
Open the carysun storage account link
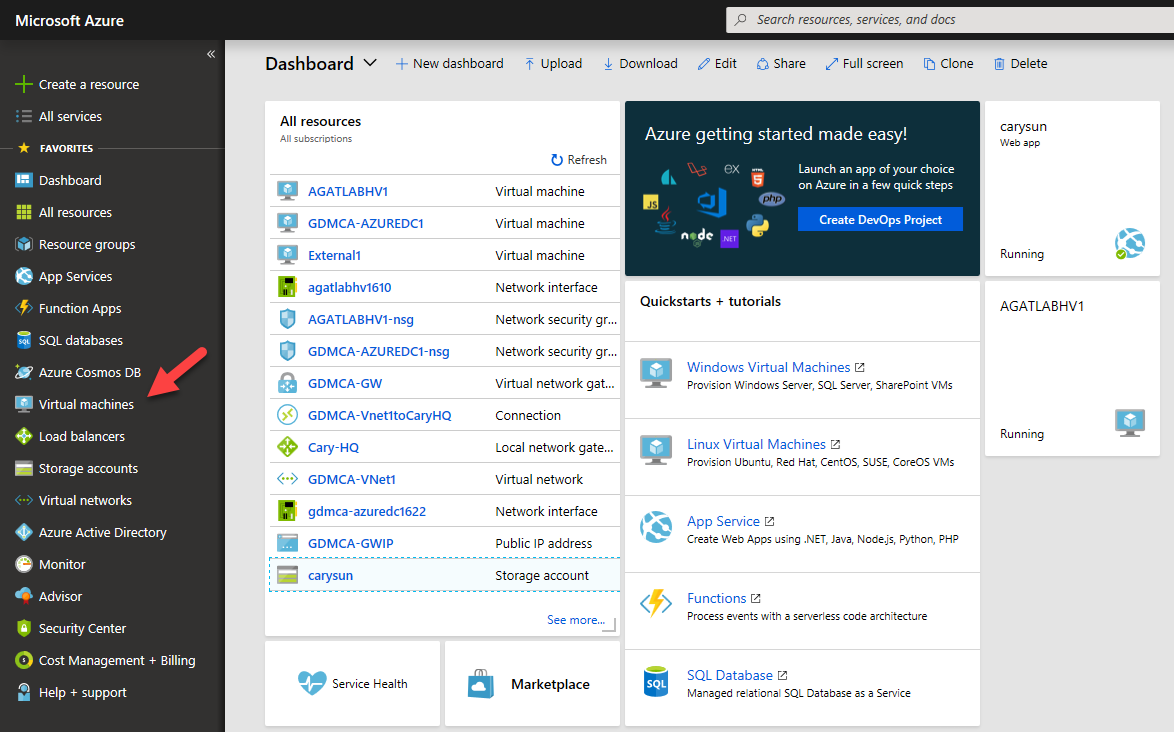coord(330,575)
